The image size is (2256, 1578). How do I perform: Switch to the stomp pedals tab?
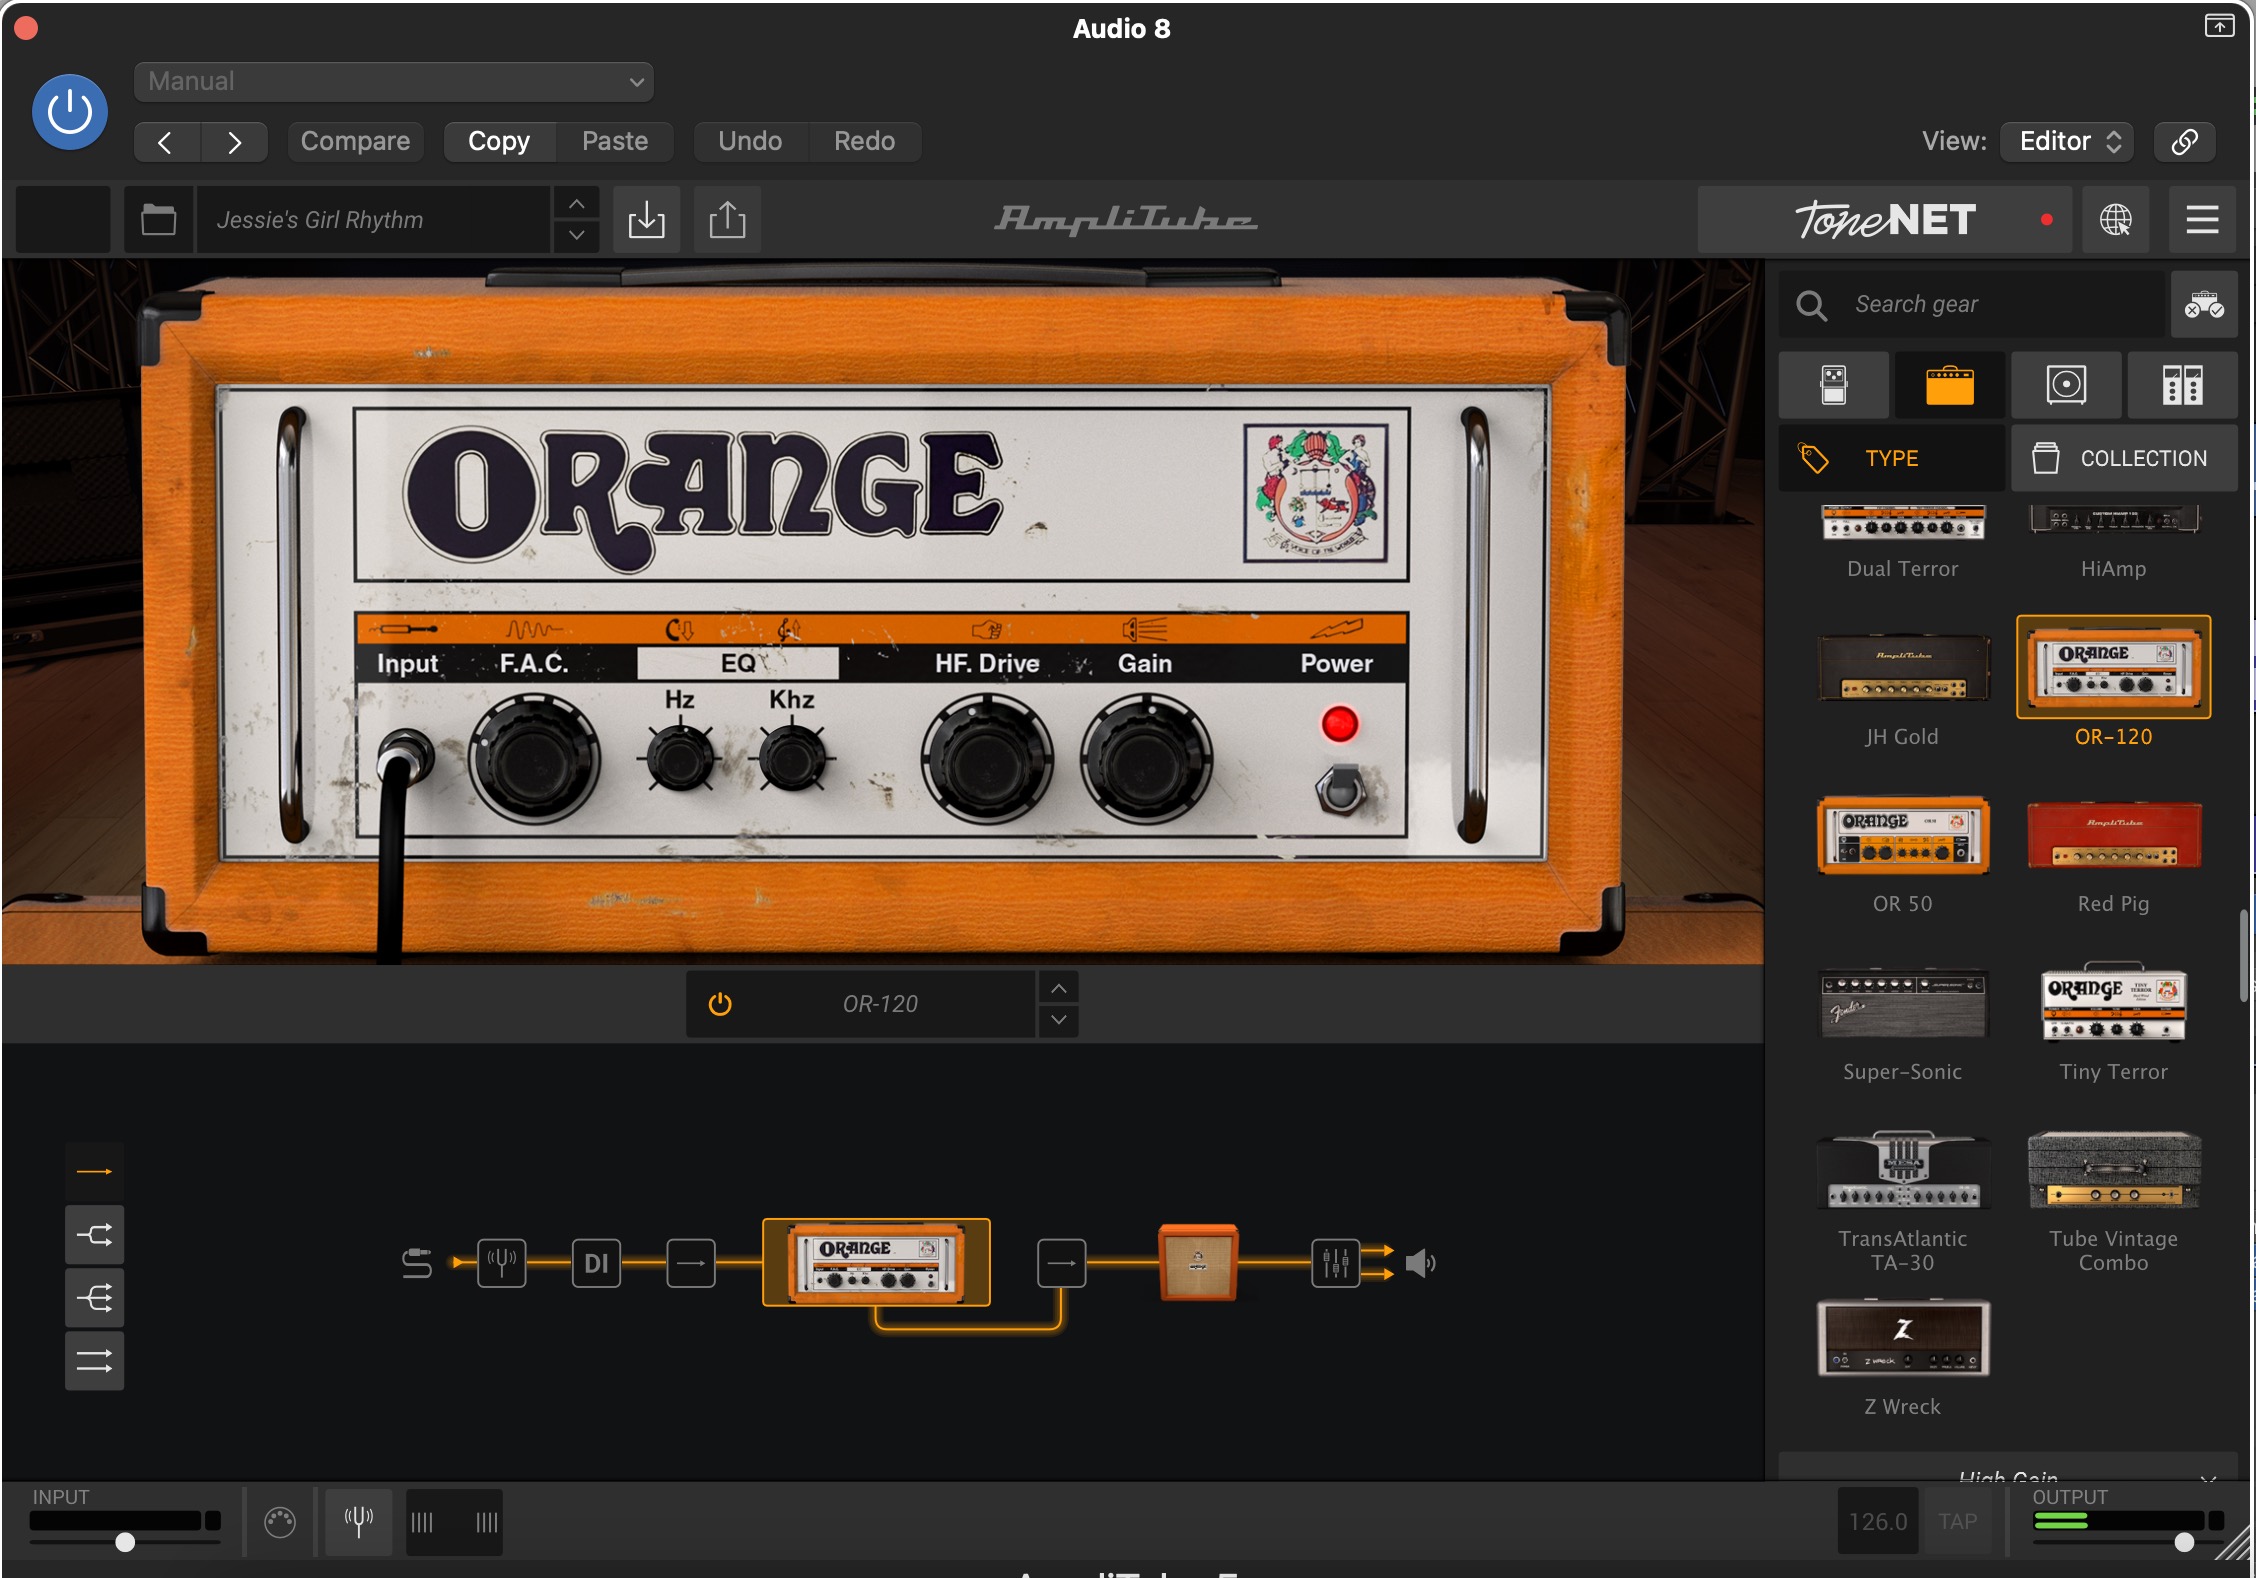pos(1834,385)
